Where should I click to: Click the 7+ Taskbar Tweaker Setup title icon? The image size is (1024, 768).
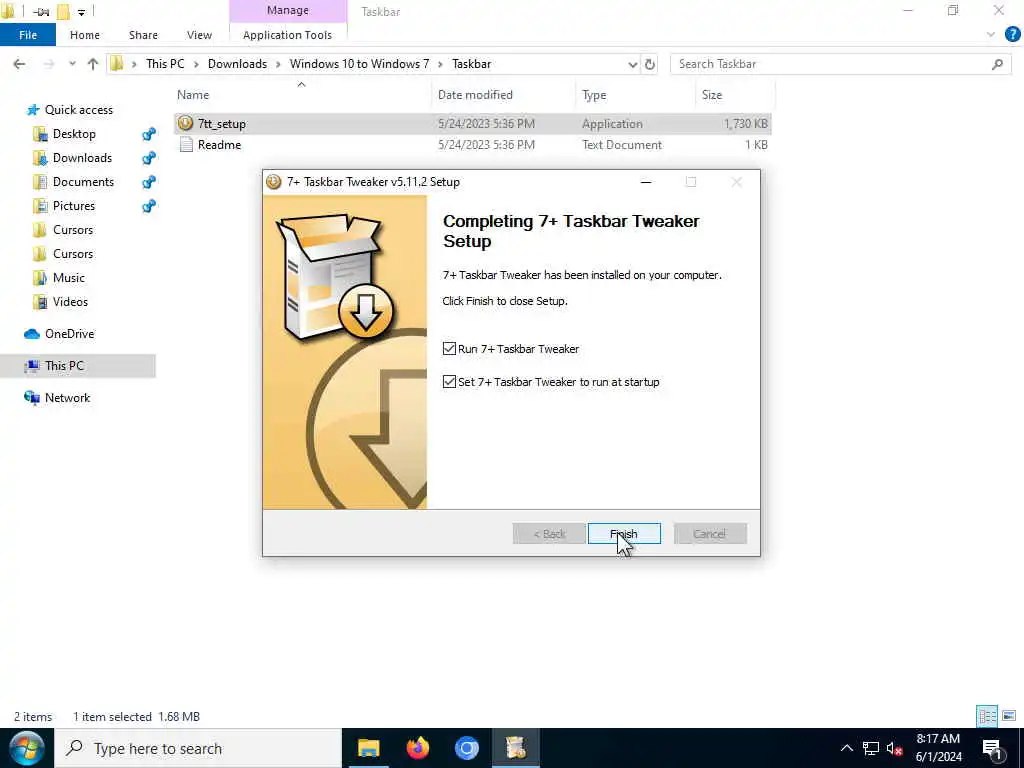(x=274, y=182)
